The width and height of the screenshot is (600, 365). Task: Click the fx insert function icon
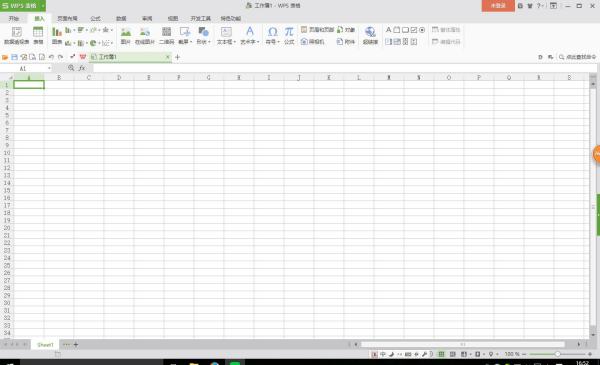click(82, 68)
